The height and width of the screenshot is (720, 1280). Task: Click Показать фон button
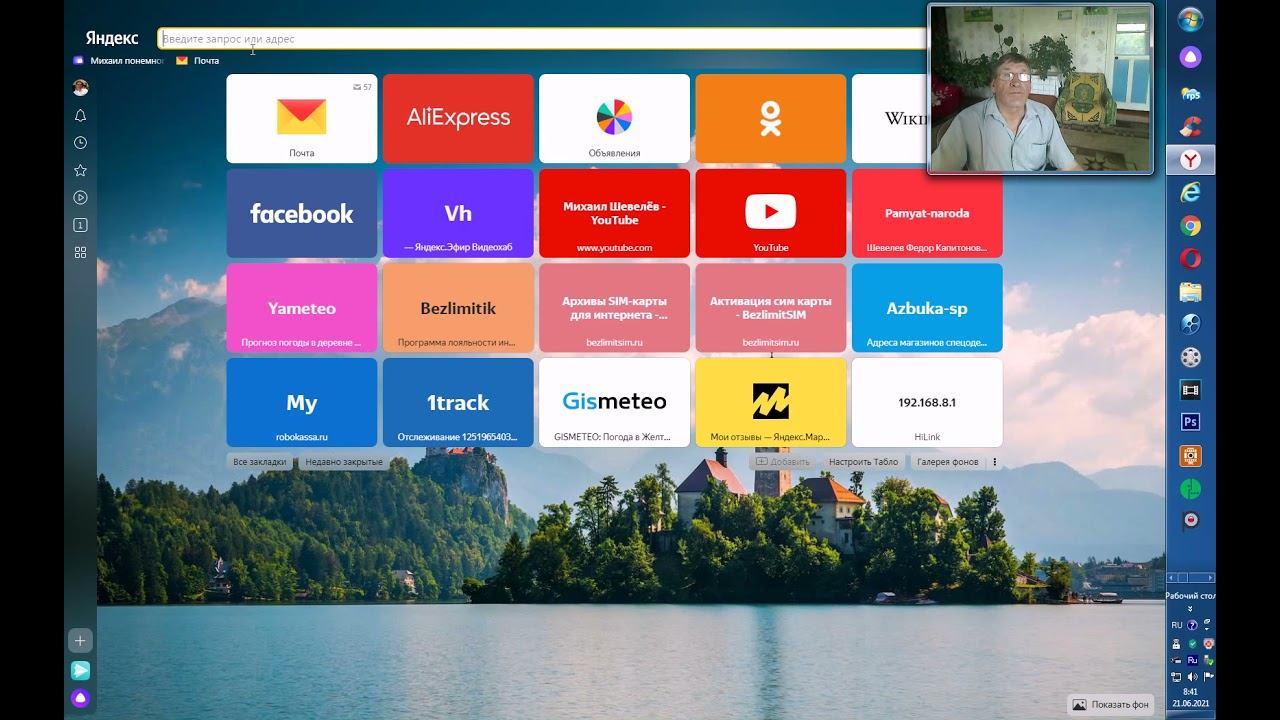[x=1110, y=704]
